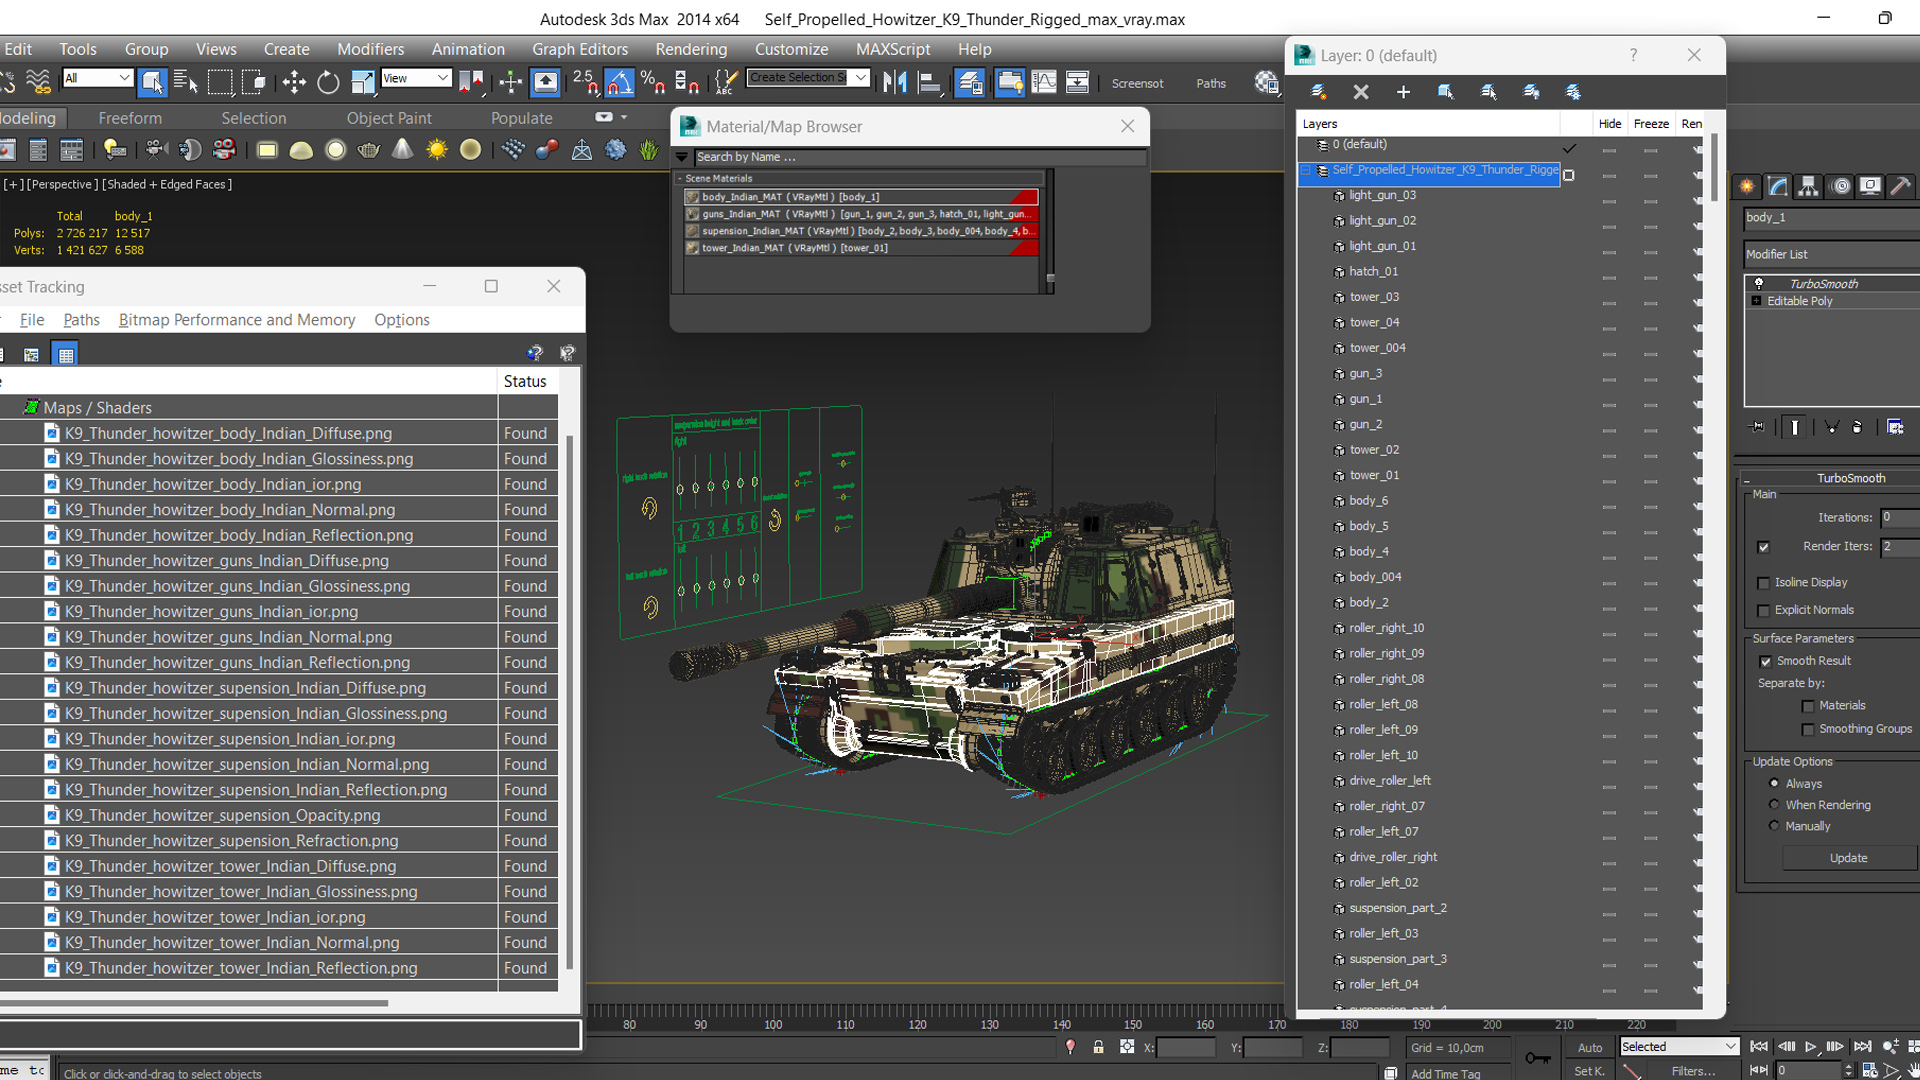Screen dimensions: 1920x1080
Task: Open Bitmap Performance and Memory menu
Action: coord(237,320)
